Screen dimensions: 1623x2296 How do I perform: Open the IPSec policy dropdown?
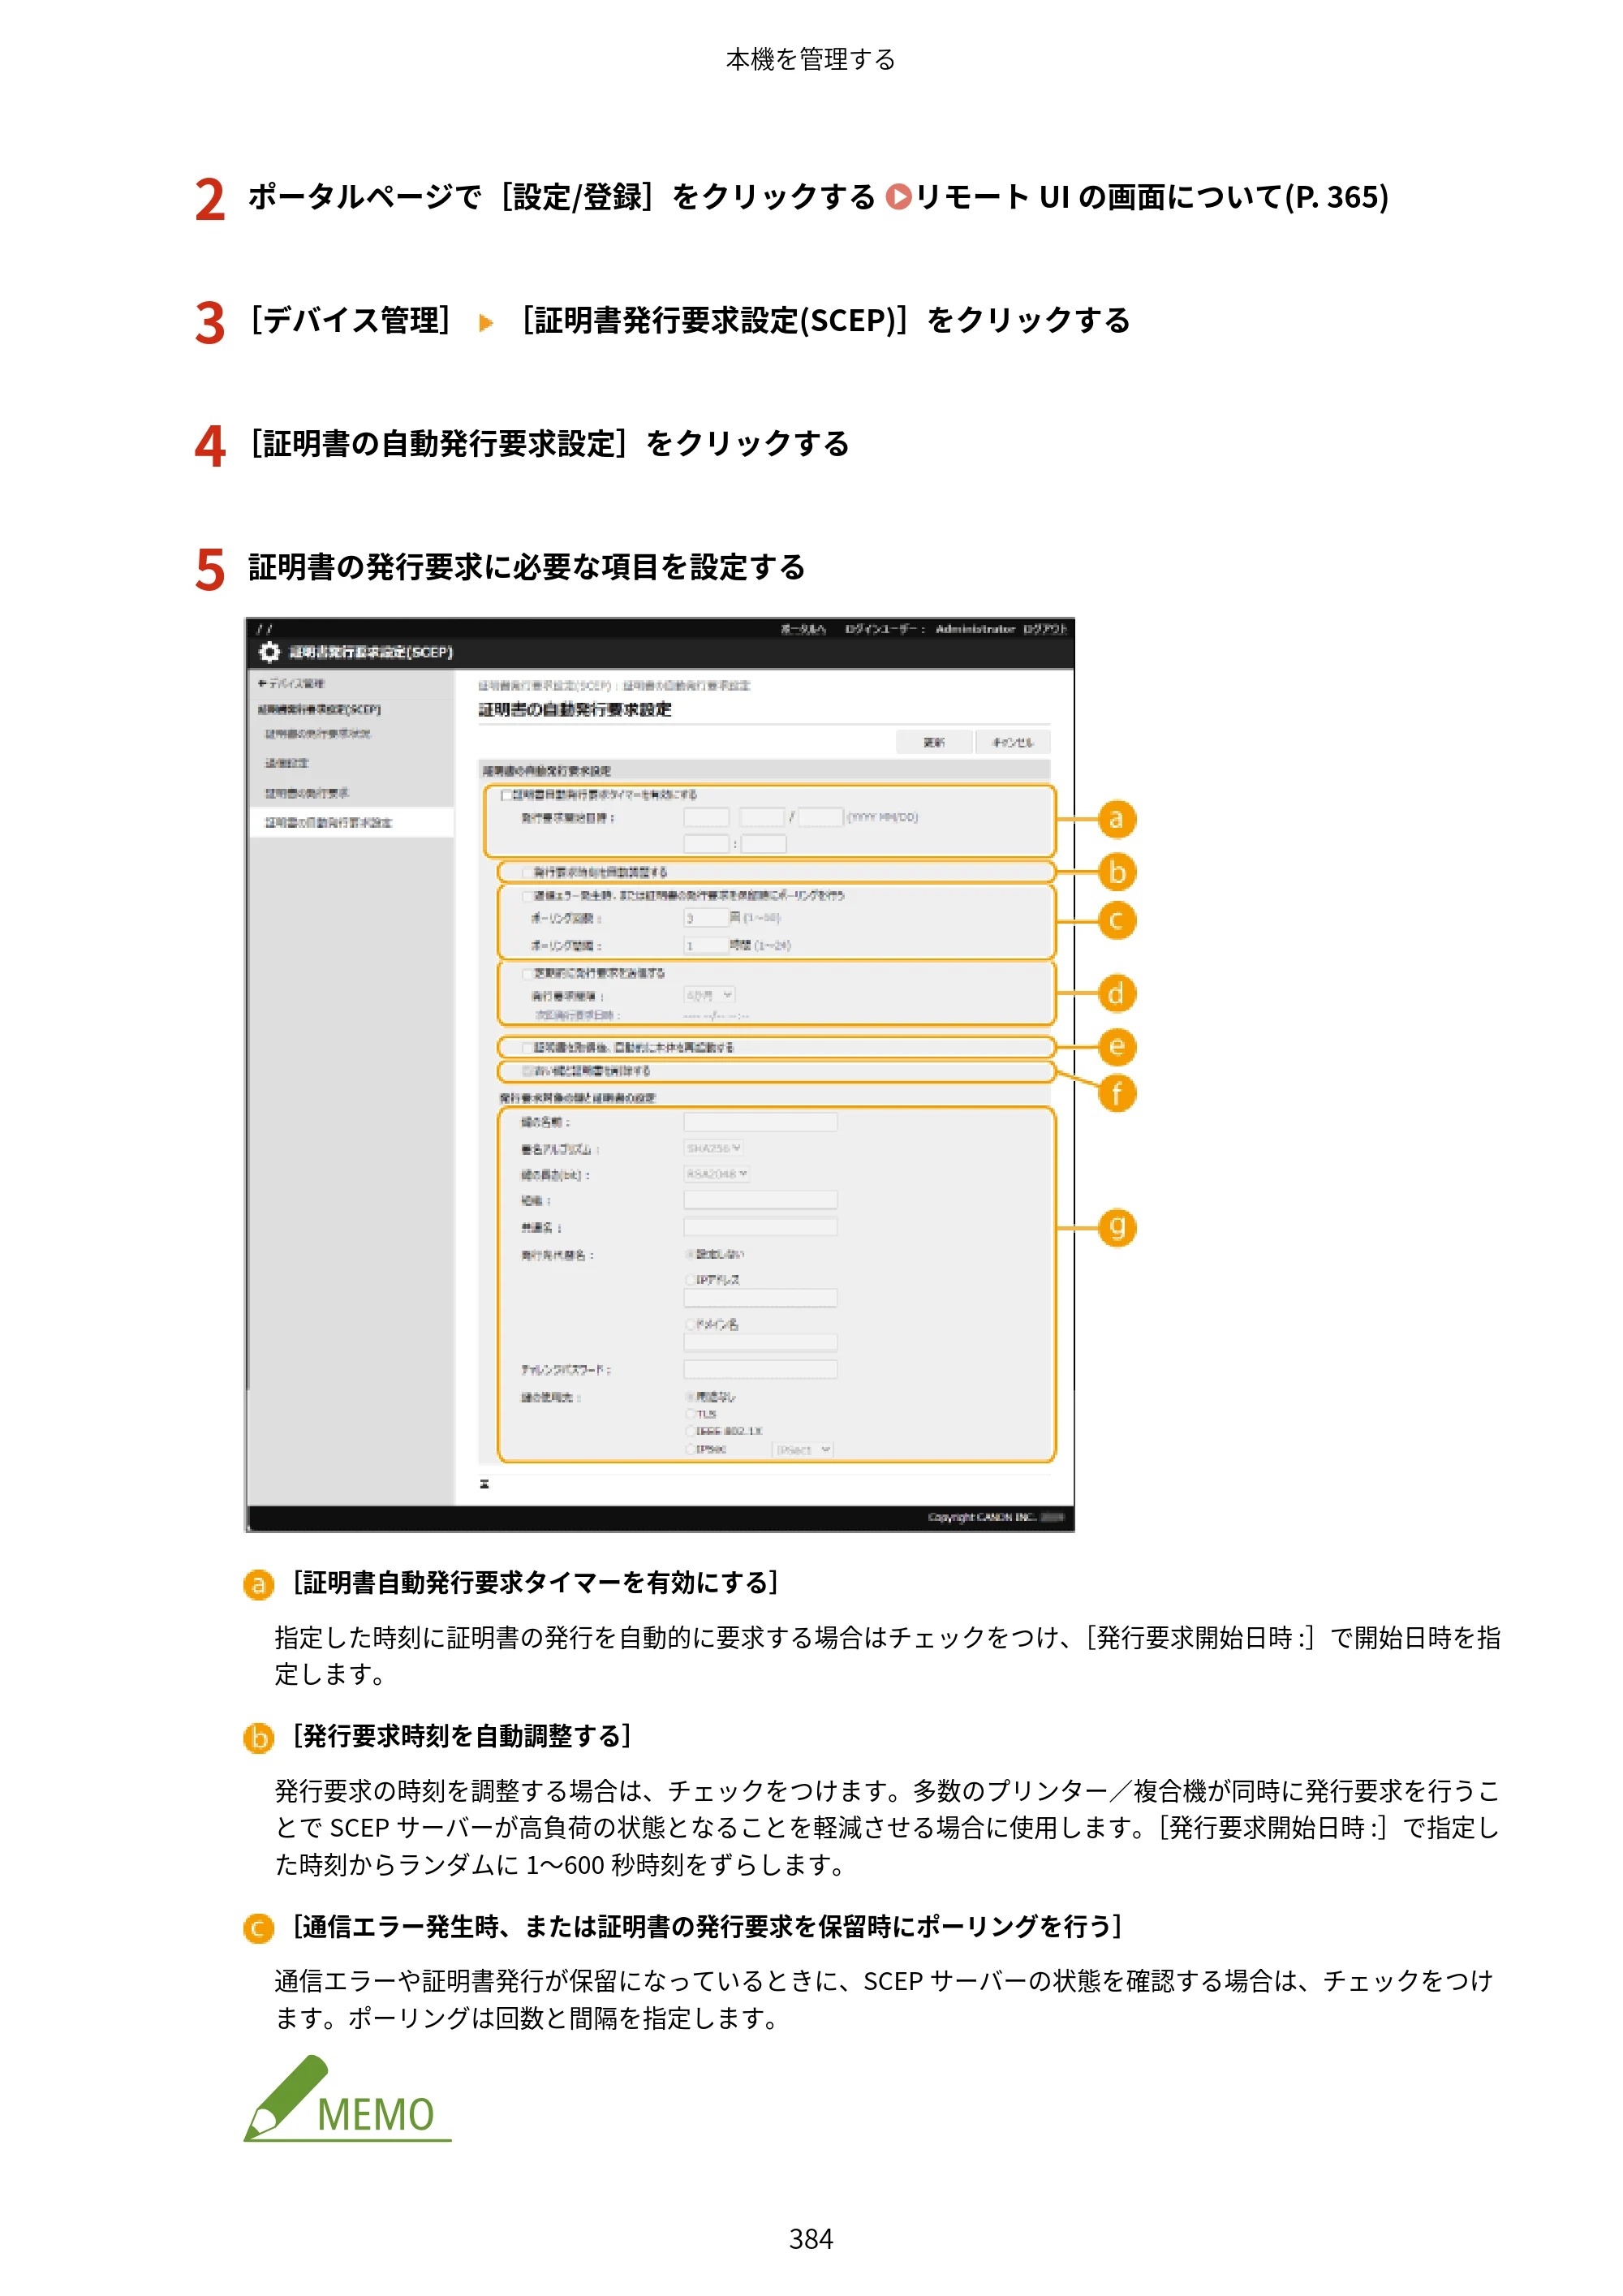[804, 1449]
